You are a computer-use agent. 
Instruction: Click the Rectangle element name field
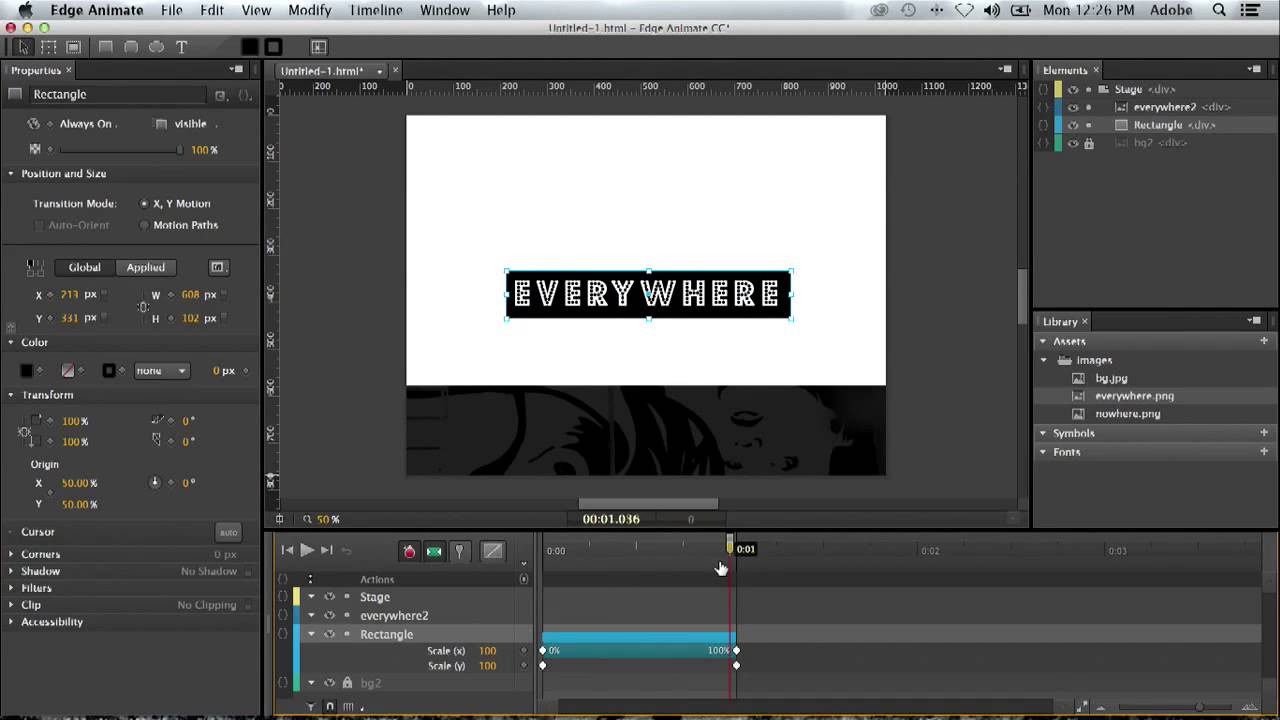click(118, 94)
